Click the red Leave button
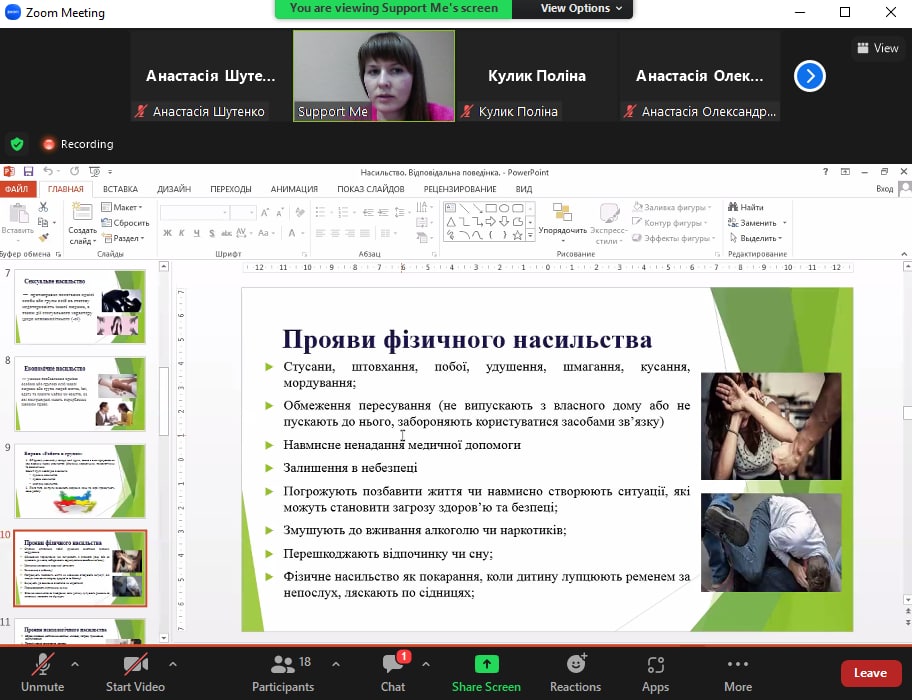This screenshot has height=700, width=912. click(x=869, y=673)
